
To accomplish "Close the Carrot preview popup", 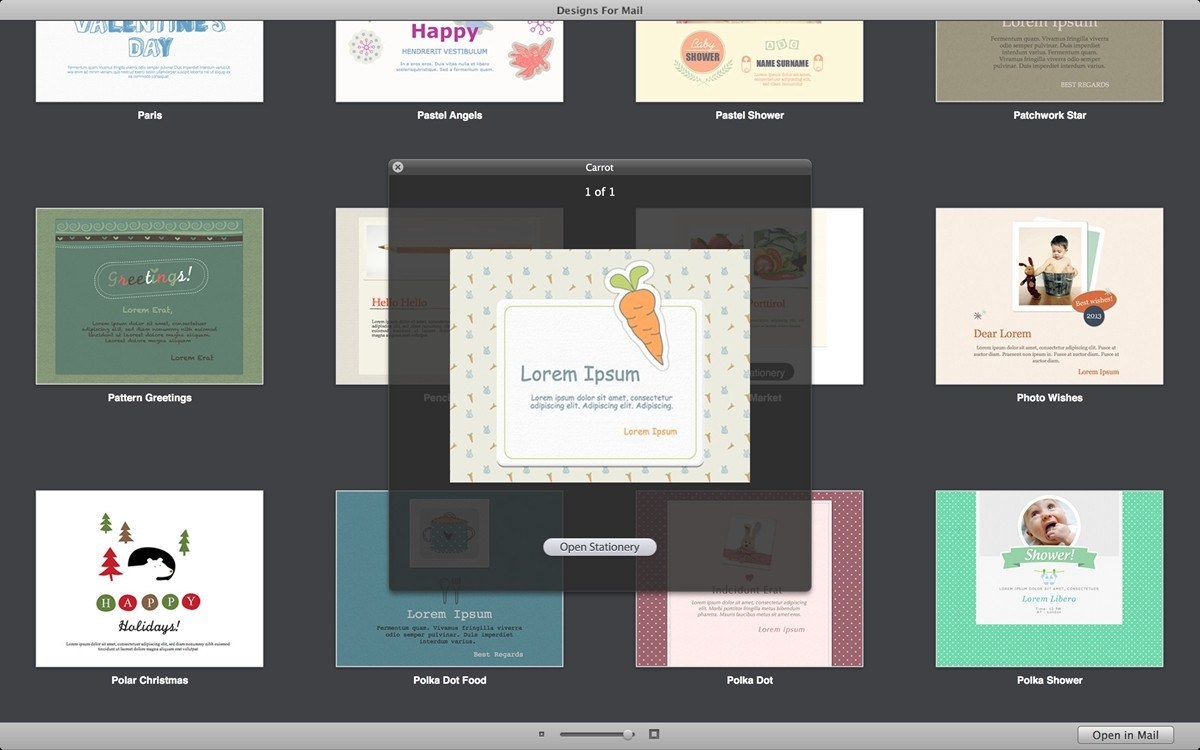I will click(x=398, y=167).
